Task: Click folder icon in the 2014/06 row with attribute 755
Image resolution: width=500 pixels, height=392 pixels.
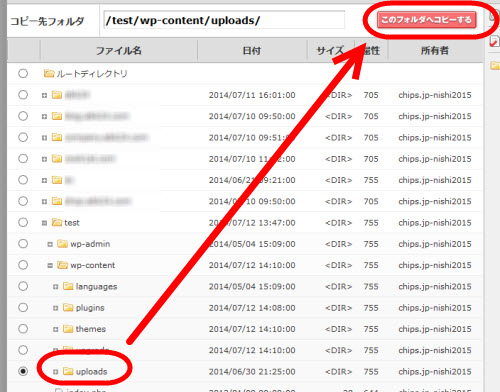Action: [57, 180]
